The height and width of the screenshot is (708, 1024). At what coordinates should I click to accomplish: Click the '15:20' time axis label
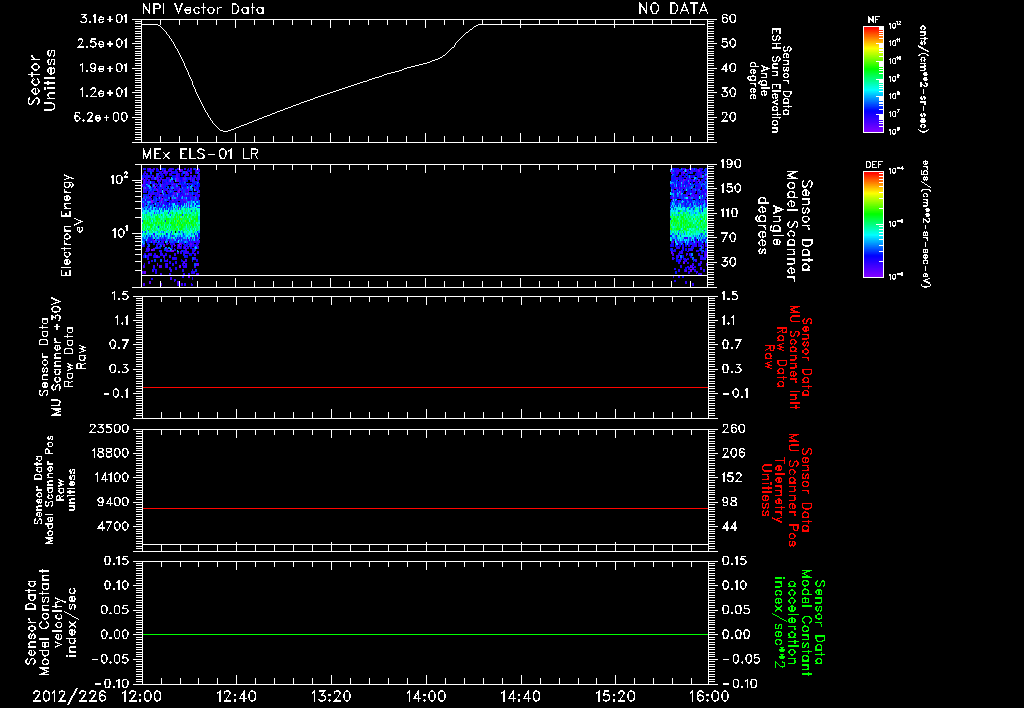(615, 696)
